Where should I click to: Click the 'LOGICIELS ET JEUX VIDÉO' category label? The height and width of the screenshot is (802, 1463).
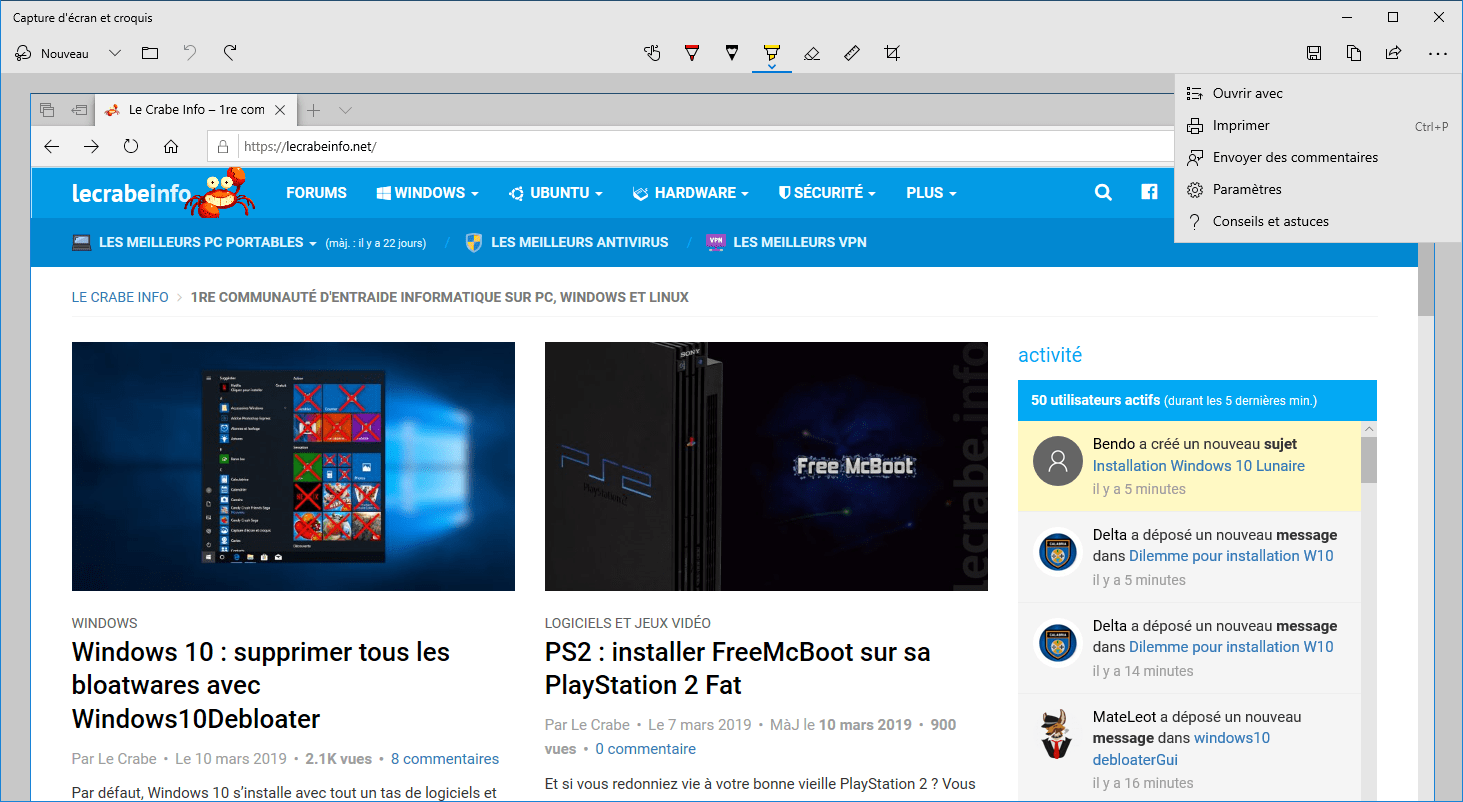[628, 623]
